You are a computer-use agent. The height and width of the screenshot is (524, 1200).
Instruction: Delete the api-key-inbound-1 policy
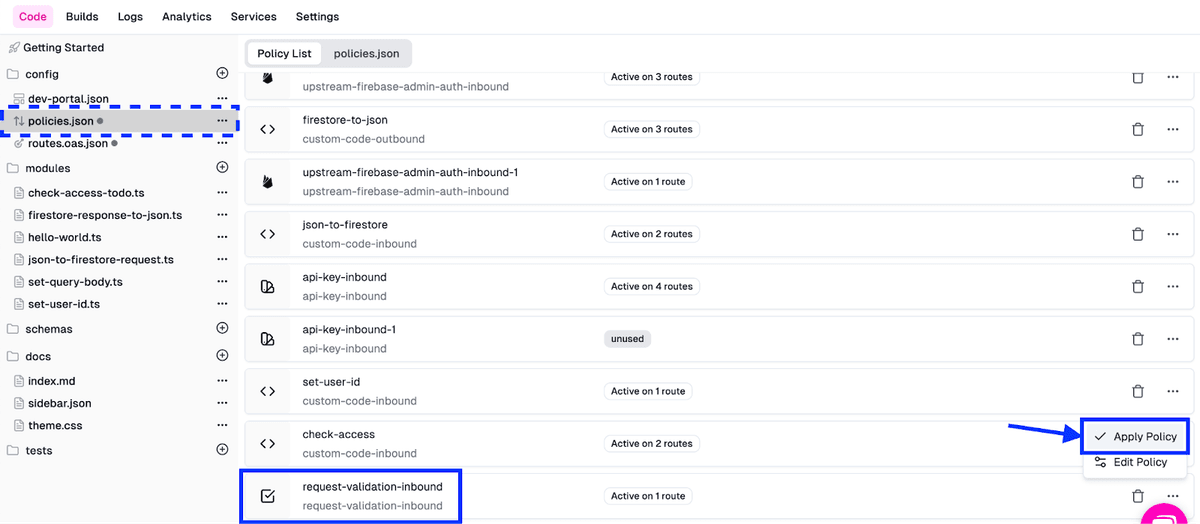pos(1137,339)
